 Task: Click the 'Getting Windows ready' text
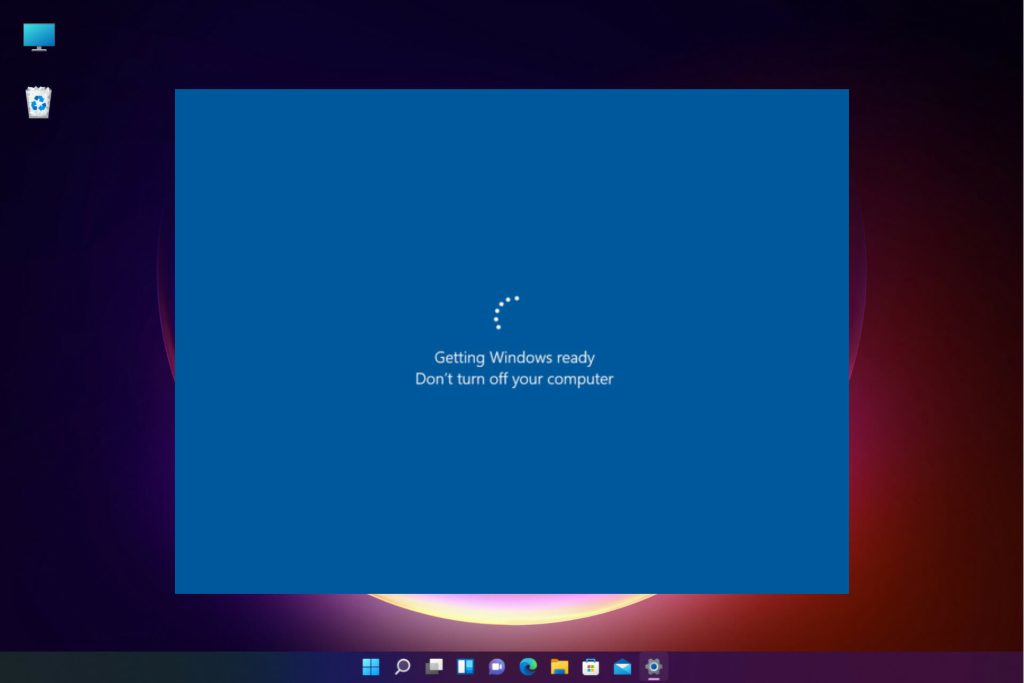514,358
